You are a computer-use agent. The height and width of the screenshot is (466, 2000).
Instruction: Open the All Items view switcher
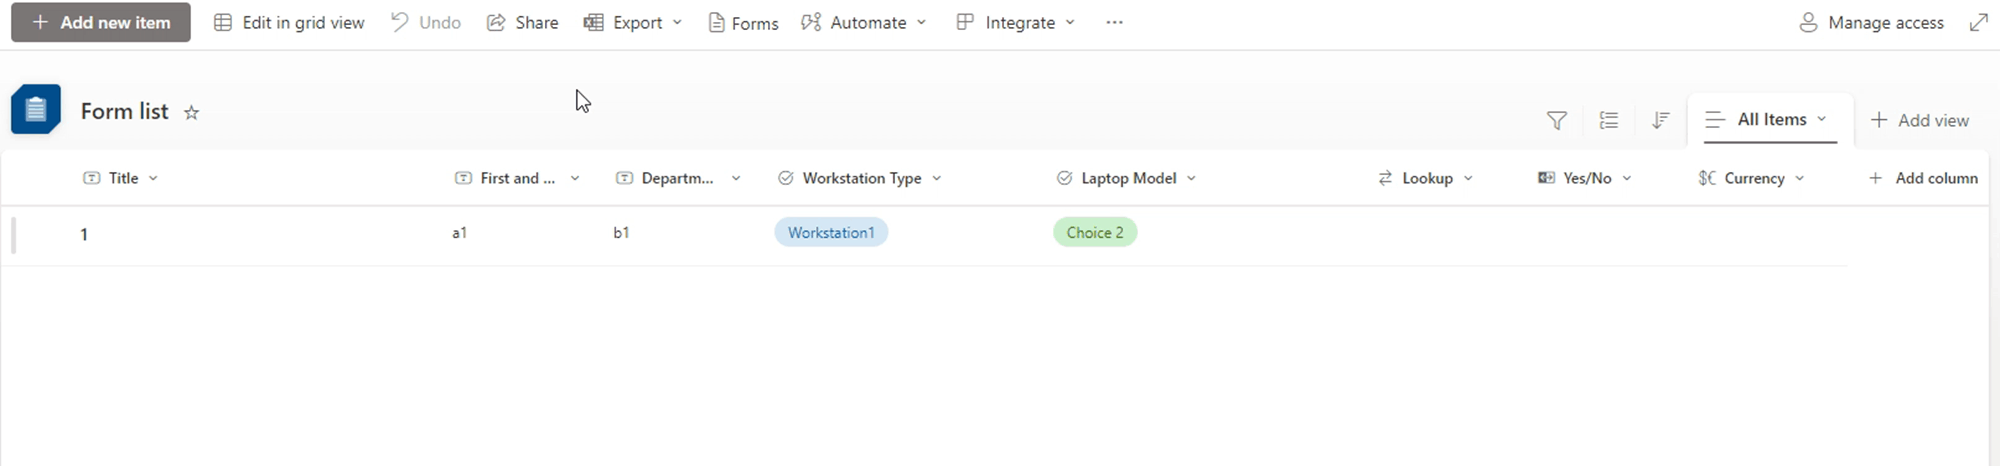click(1770, 120)
